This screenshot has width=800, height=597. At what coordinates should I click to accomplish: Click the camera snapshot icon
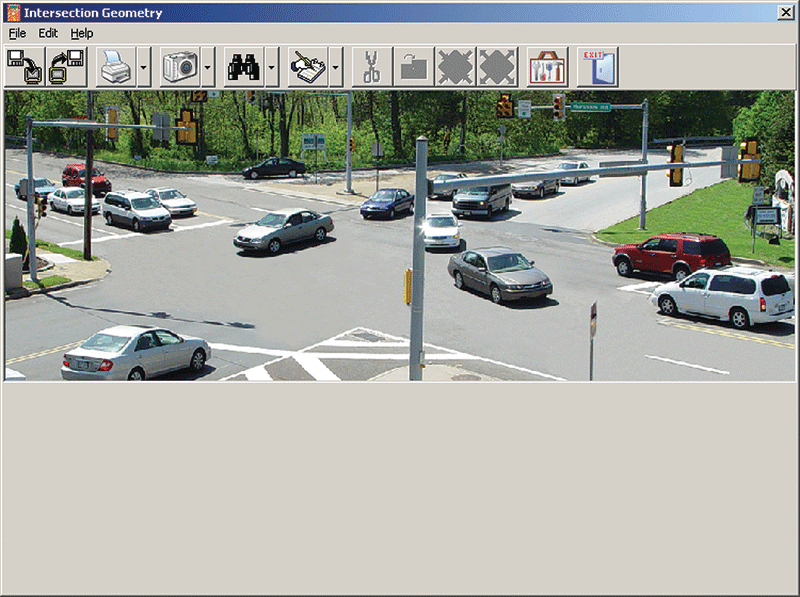coord(180,67)
